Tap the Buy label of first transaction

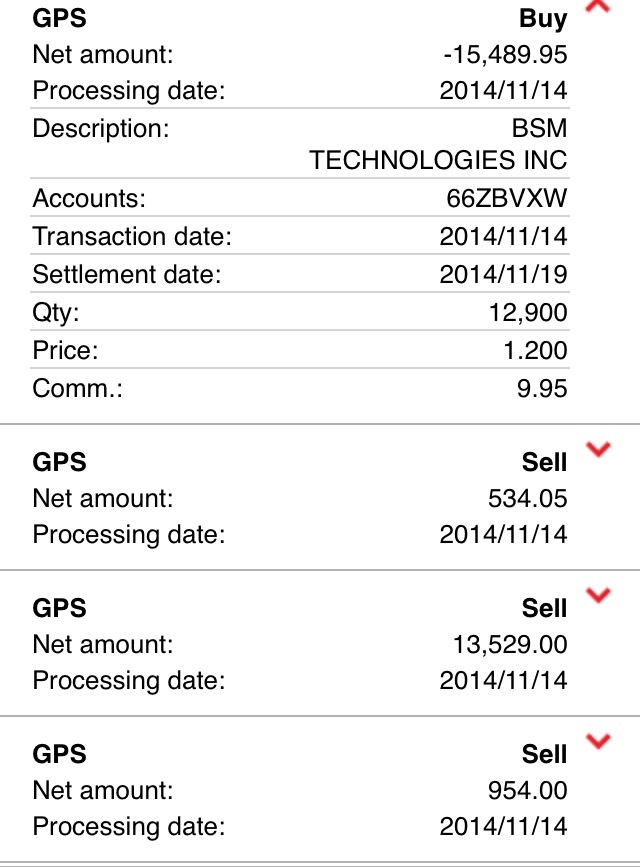[544, 18]
